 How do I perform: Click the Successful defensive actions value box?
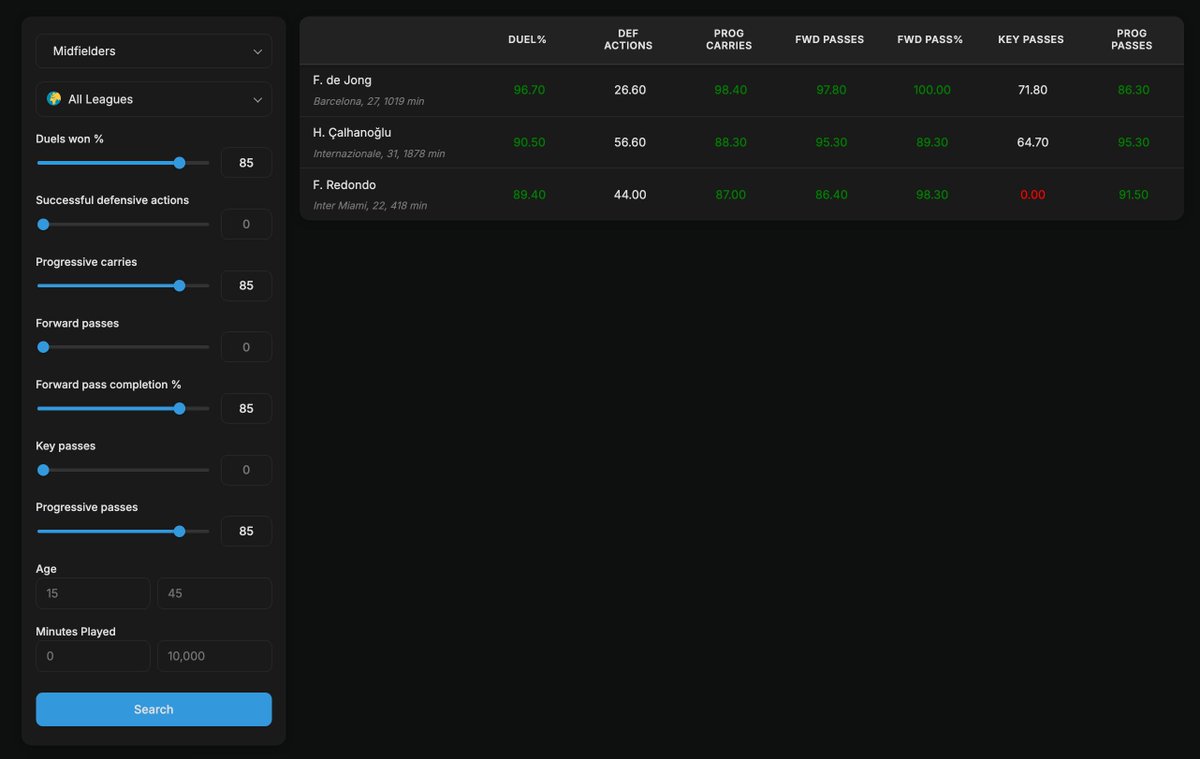point(246,224)
